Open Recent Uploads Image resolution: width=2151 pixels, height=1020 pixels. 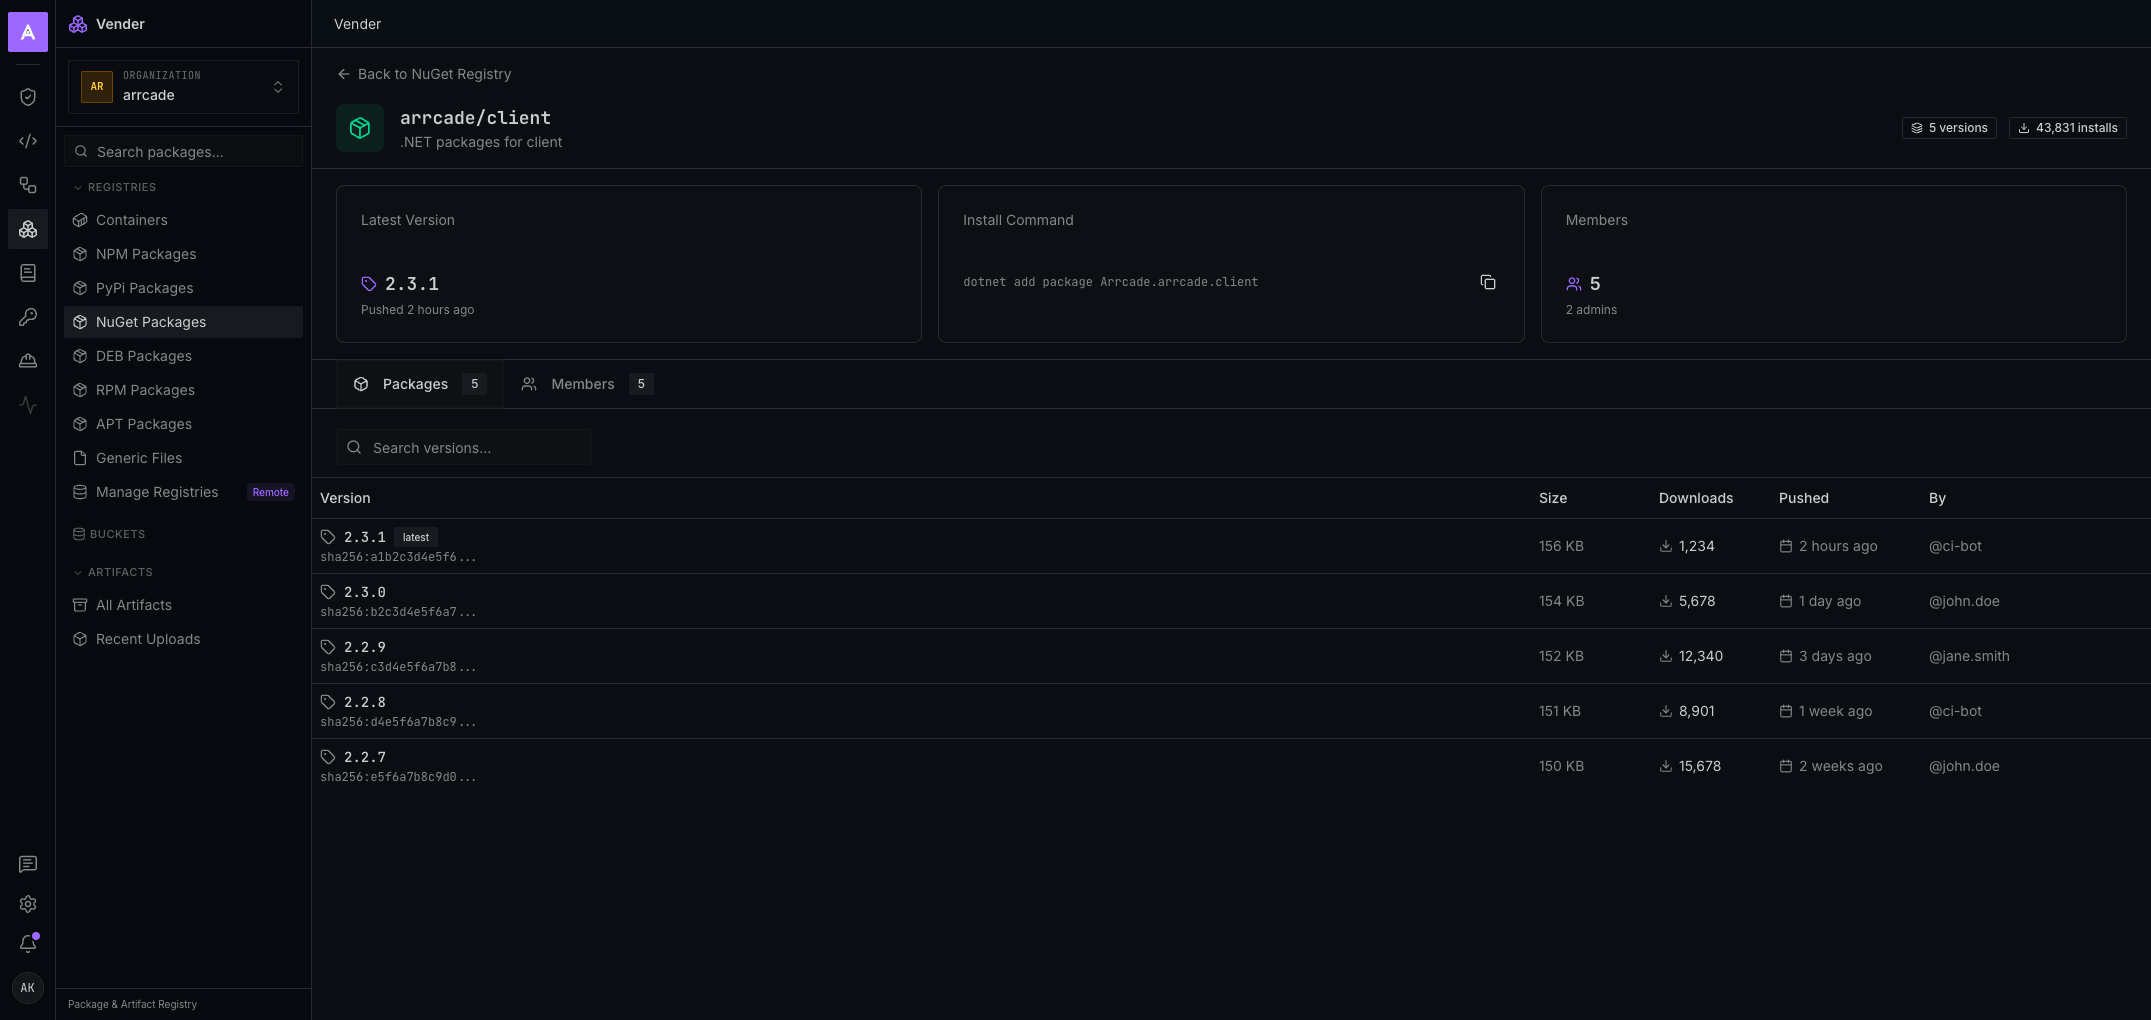tap(183, 639)
